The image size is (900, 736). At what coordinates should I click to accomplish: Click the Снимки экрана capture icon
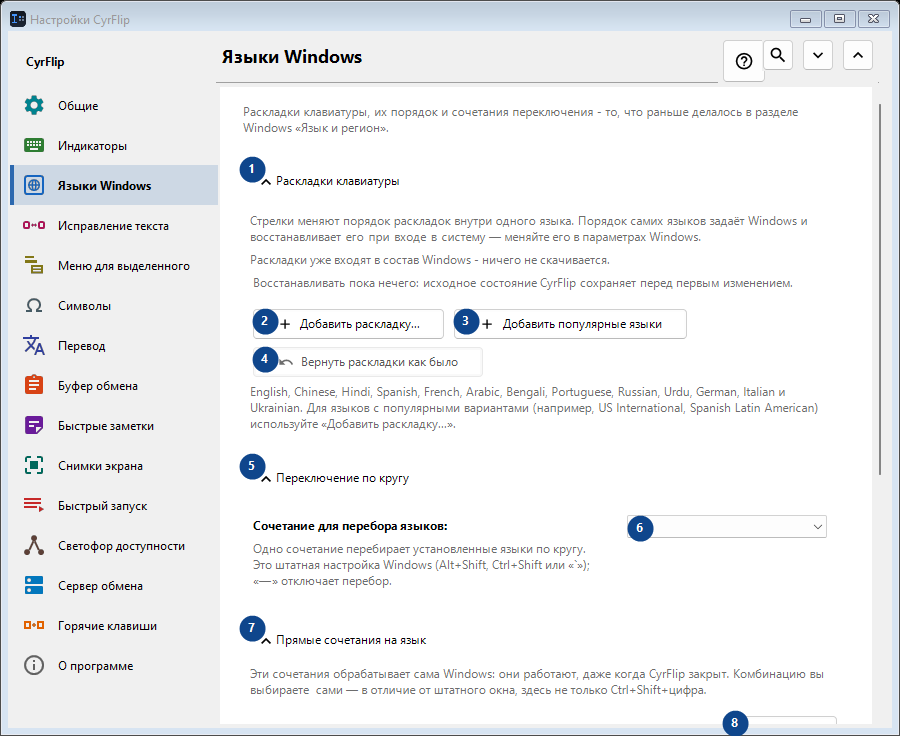point(34,466)
